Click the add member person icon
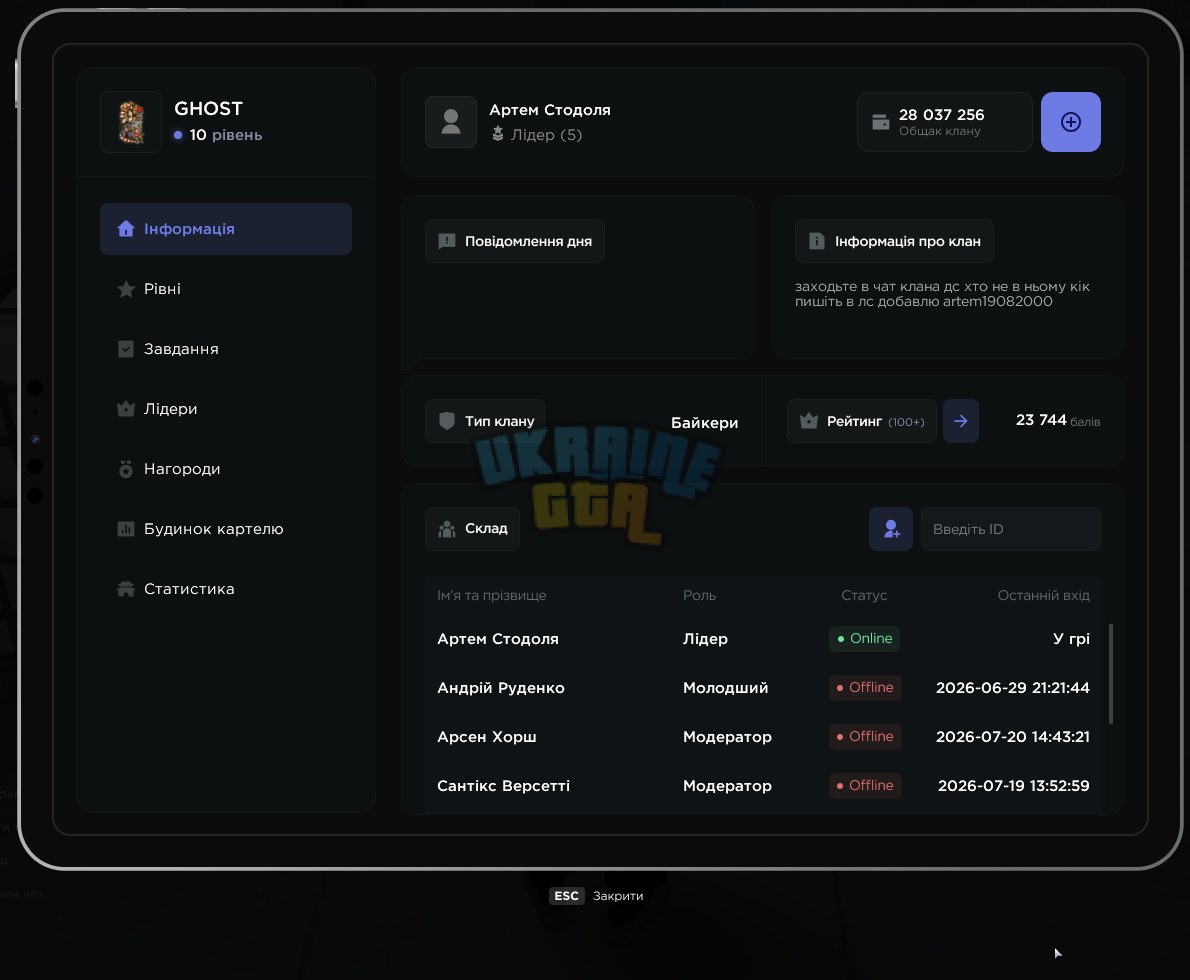This screenshot has width=1190, height=980. click(x=891, y=529)
